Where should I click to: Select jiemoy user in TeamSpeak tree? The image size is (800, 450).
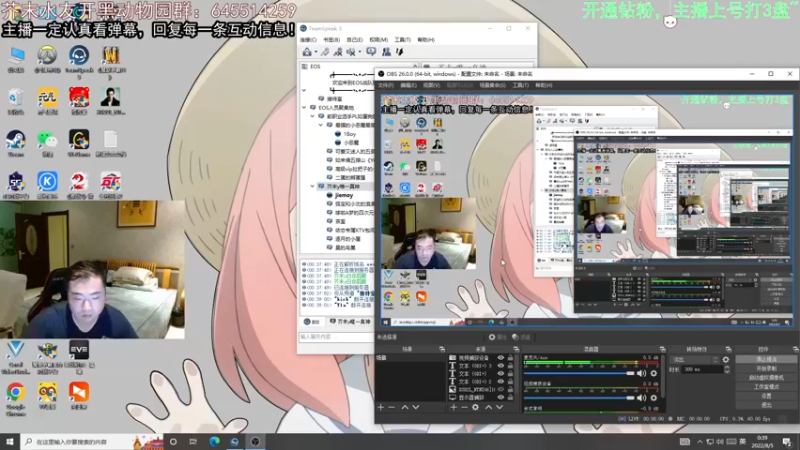pyautogui.click(x=344, y=195)
